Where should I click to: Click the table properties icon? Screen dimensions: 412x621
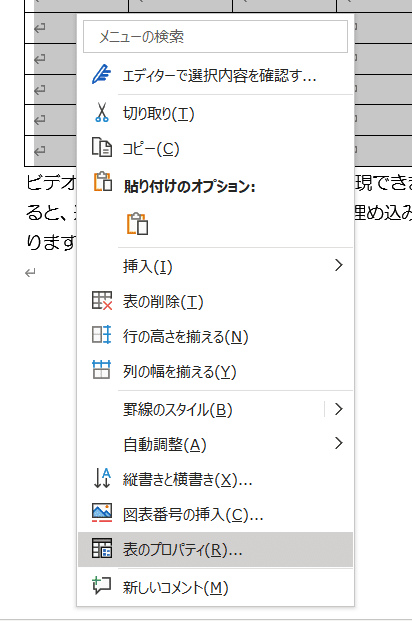102,548
